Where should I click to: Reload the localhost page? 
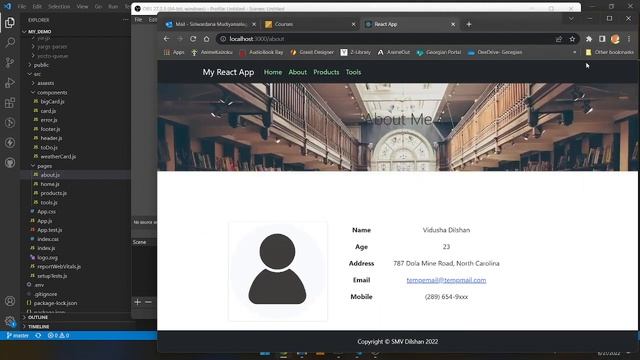[x=193, y=39]
